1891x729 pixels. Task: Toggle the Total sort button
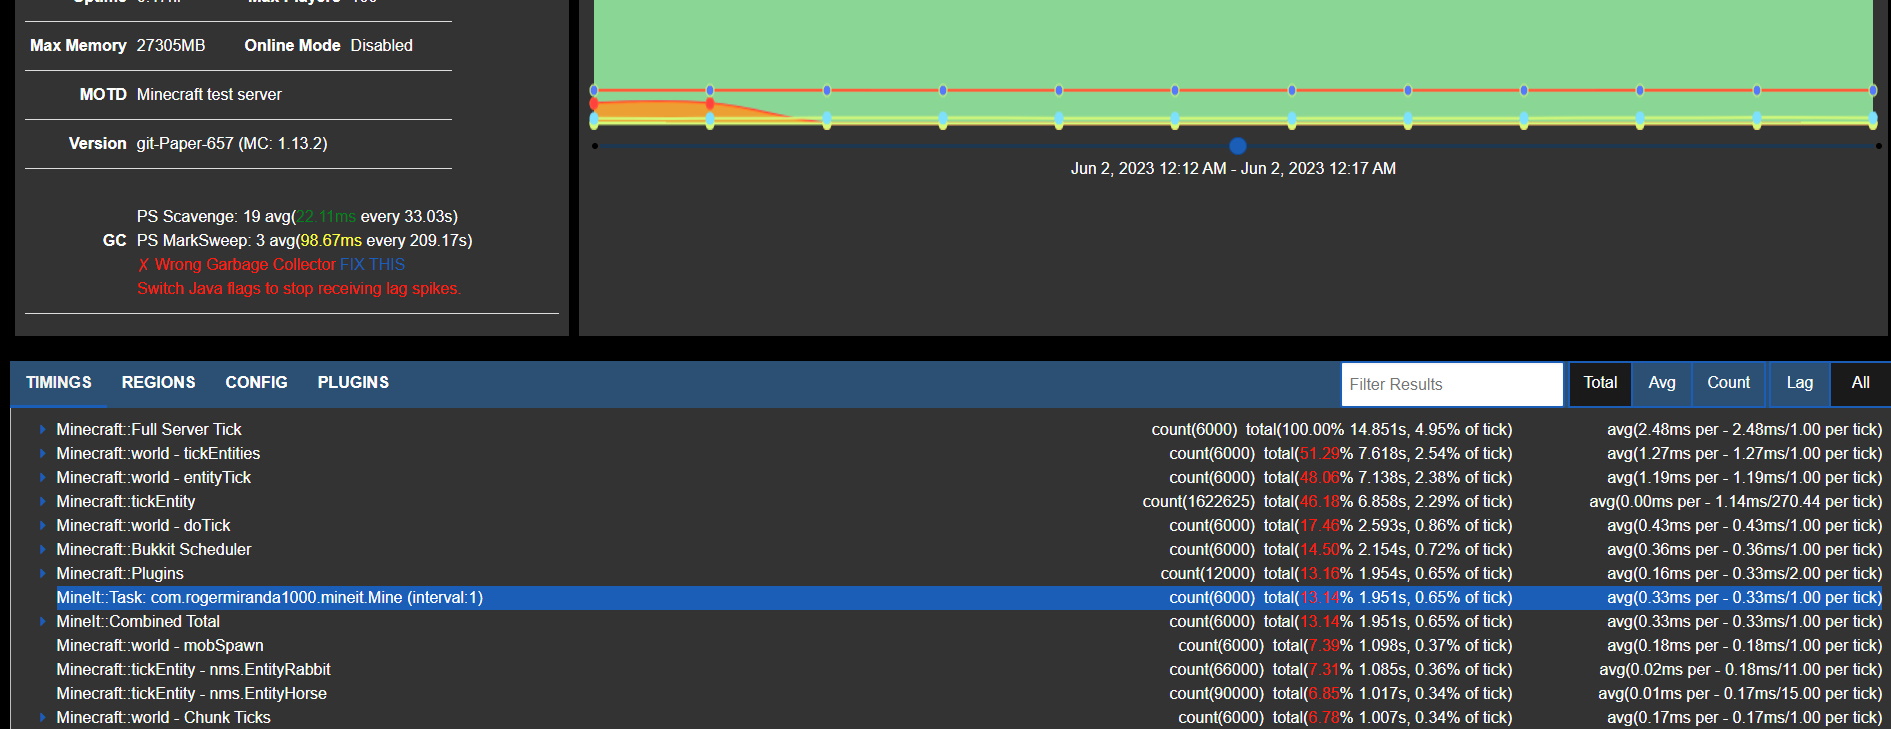point(1600,383)
